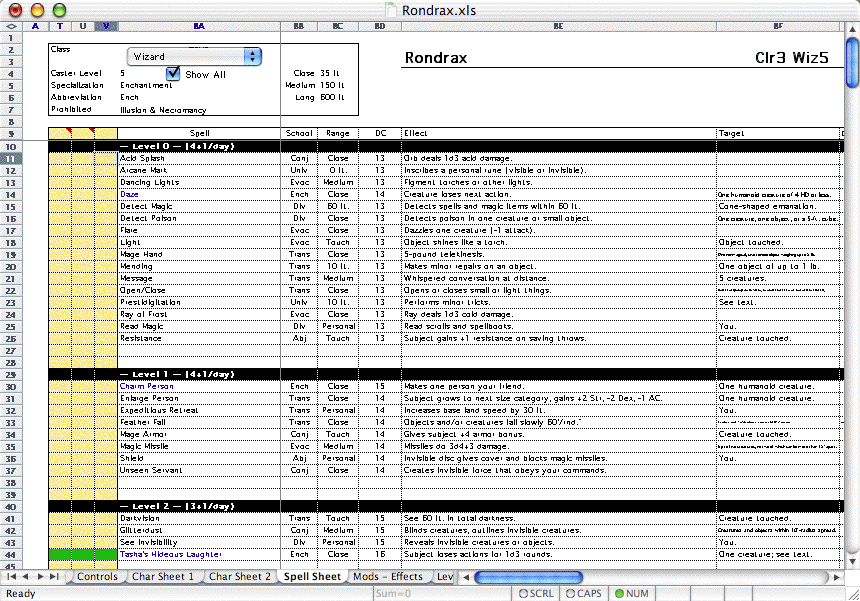Click the Level 2 section header row
The image size is (860, 601).
point(444,507)
